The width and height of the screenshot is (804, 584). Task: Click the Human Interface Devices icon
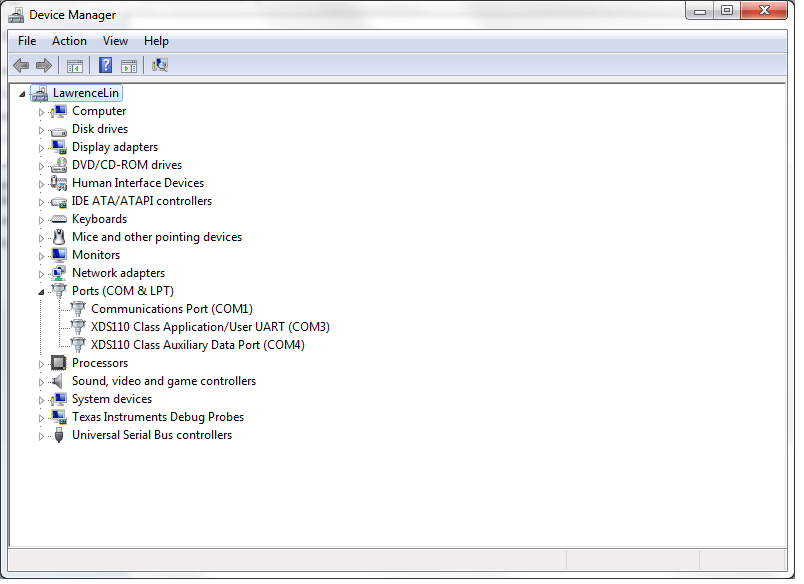[x=59, y=184]
